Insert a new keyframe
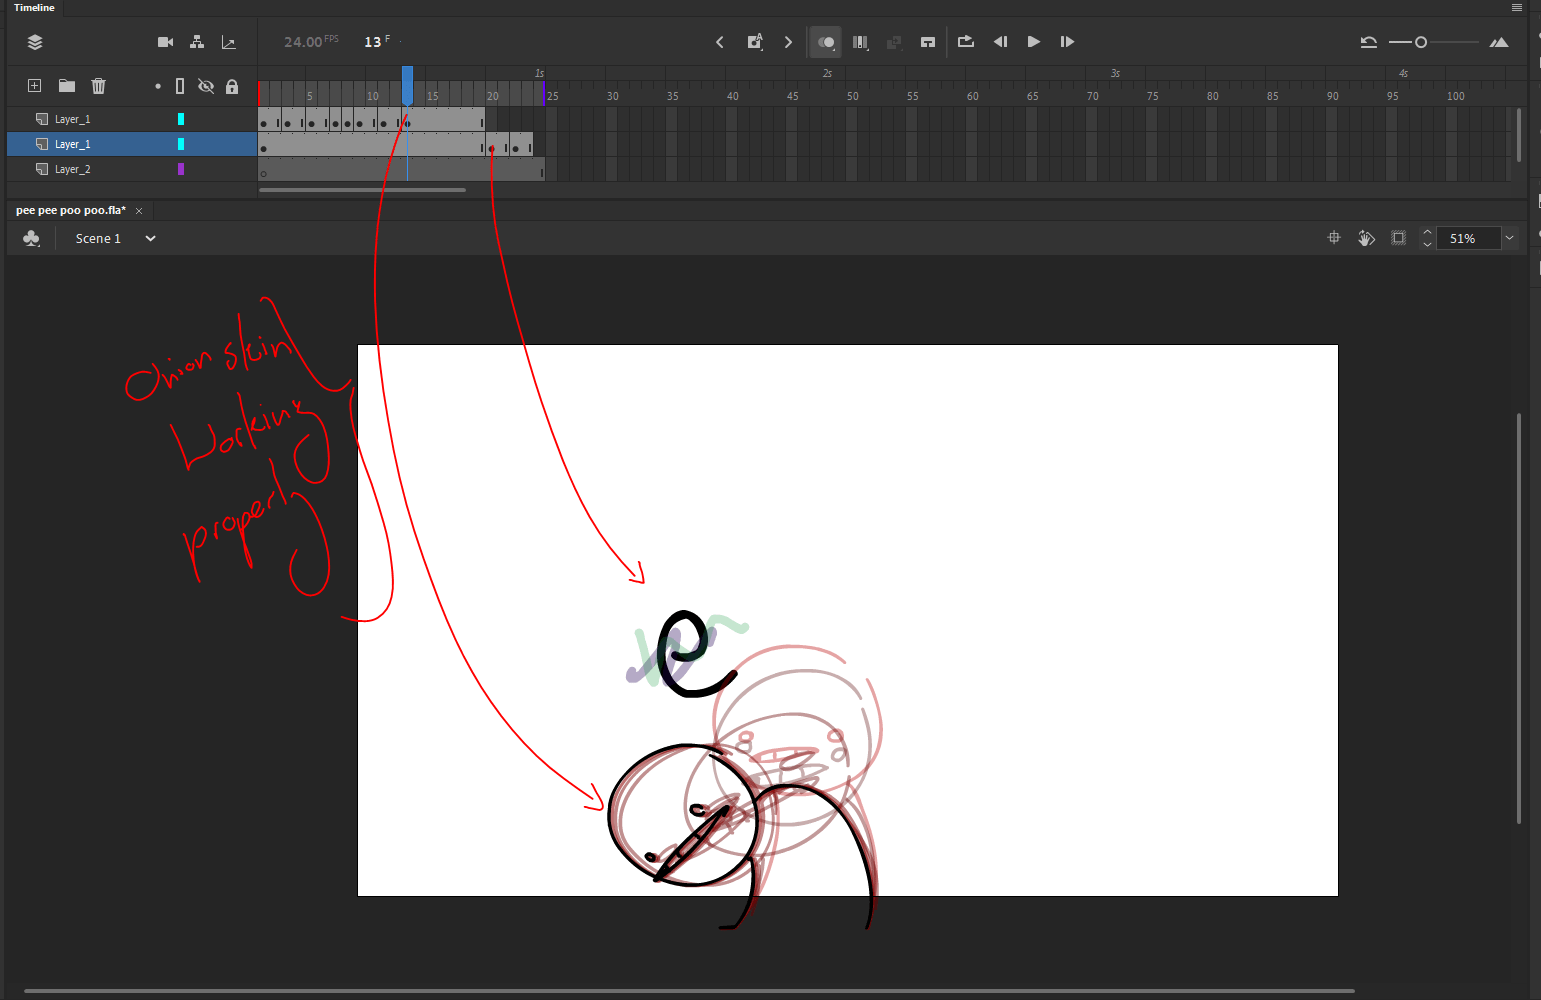This screenshot has width=1541, height=1000. coord(755,42)
